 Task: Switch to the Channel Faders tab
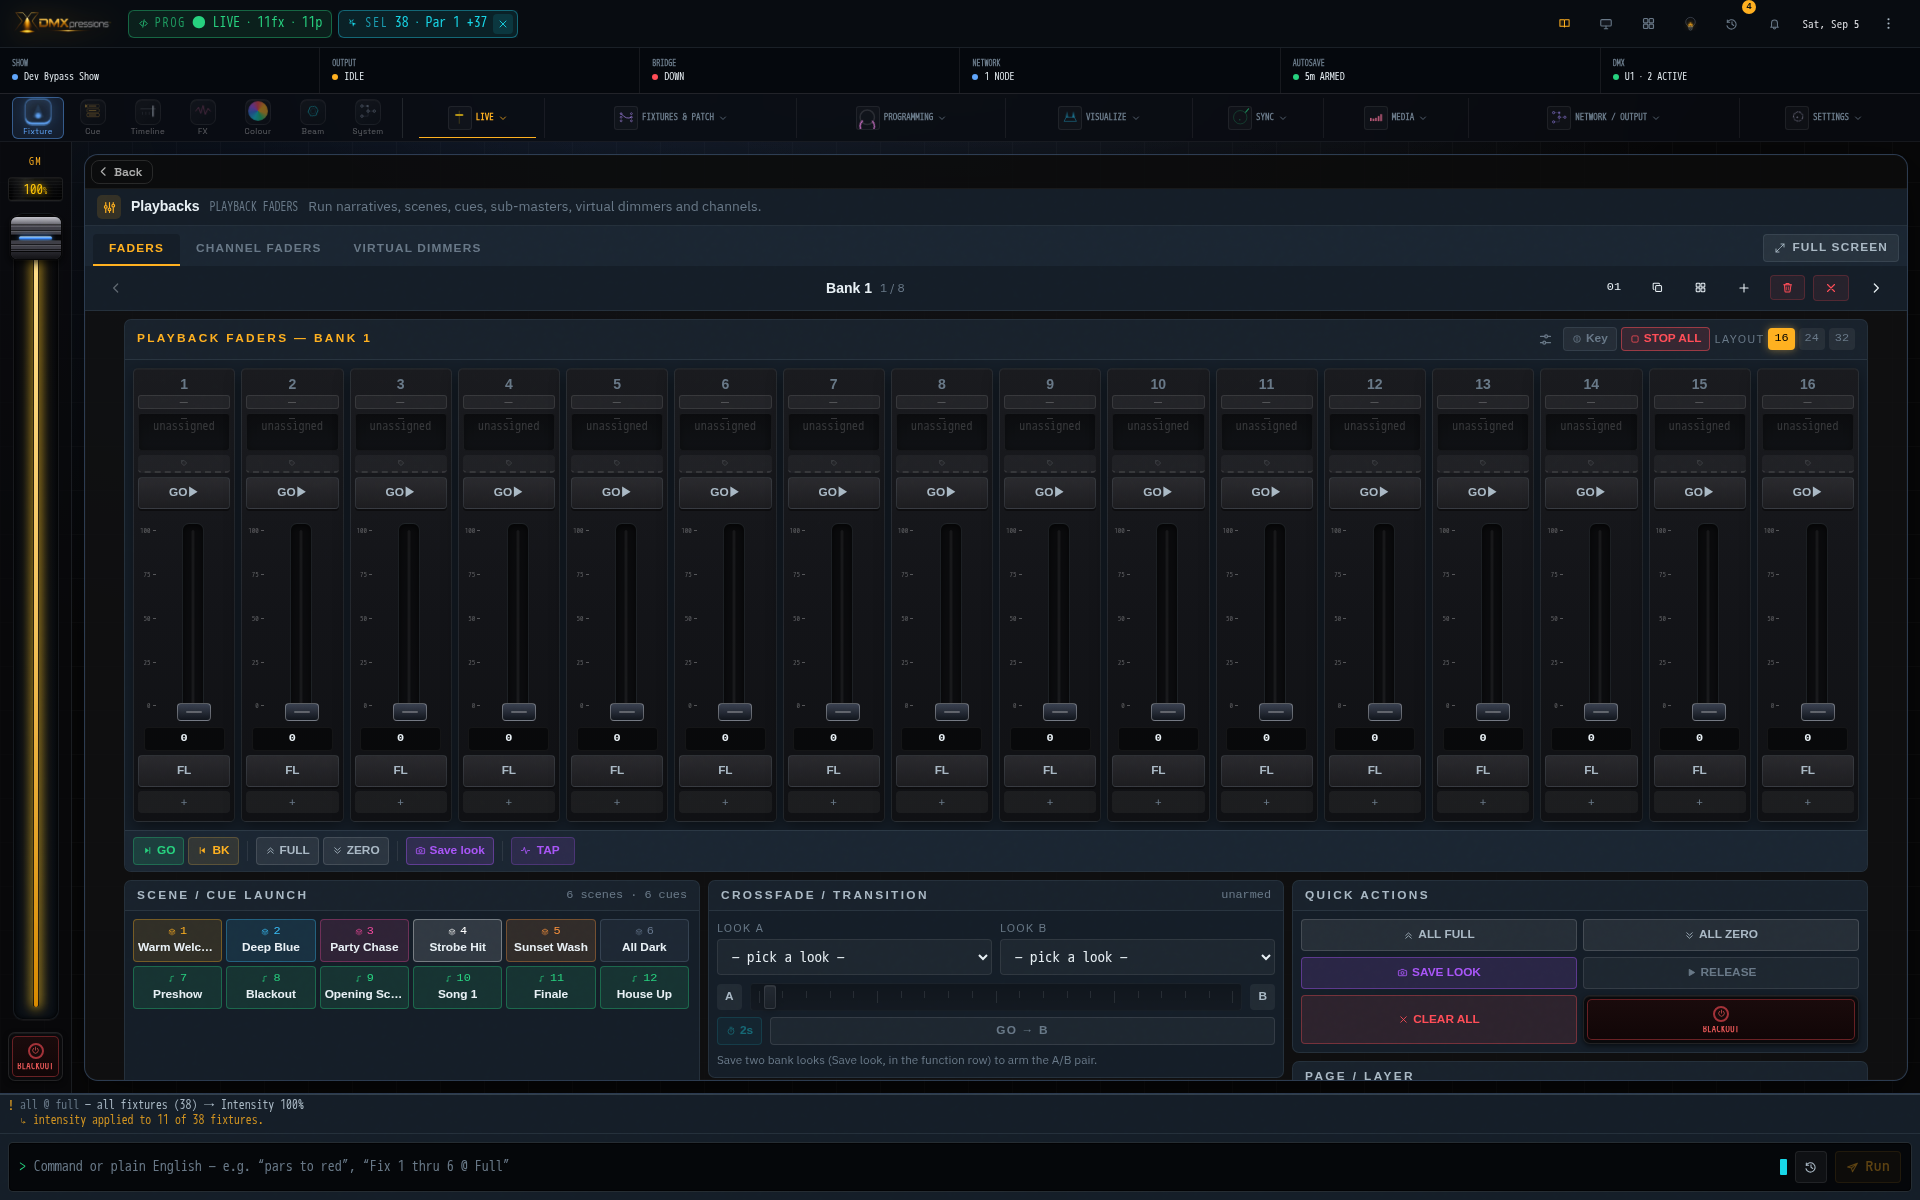pos(258,248)
